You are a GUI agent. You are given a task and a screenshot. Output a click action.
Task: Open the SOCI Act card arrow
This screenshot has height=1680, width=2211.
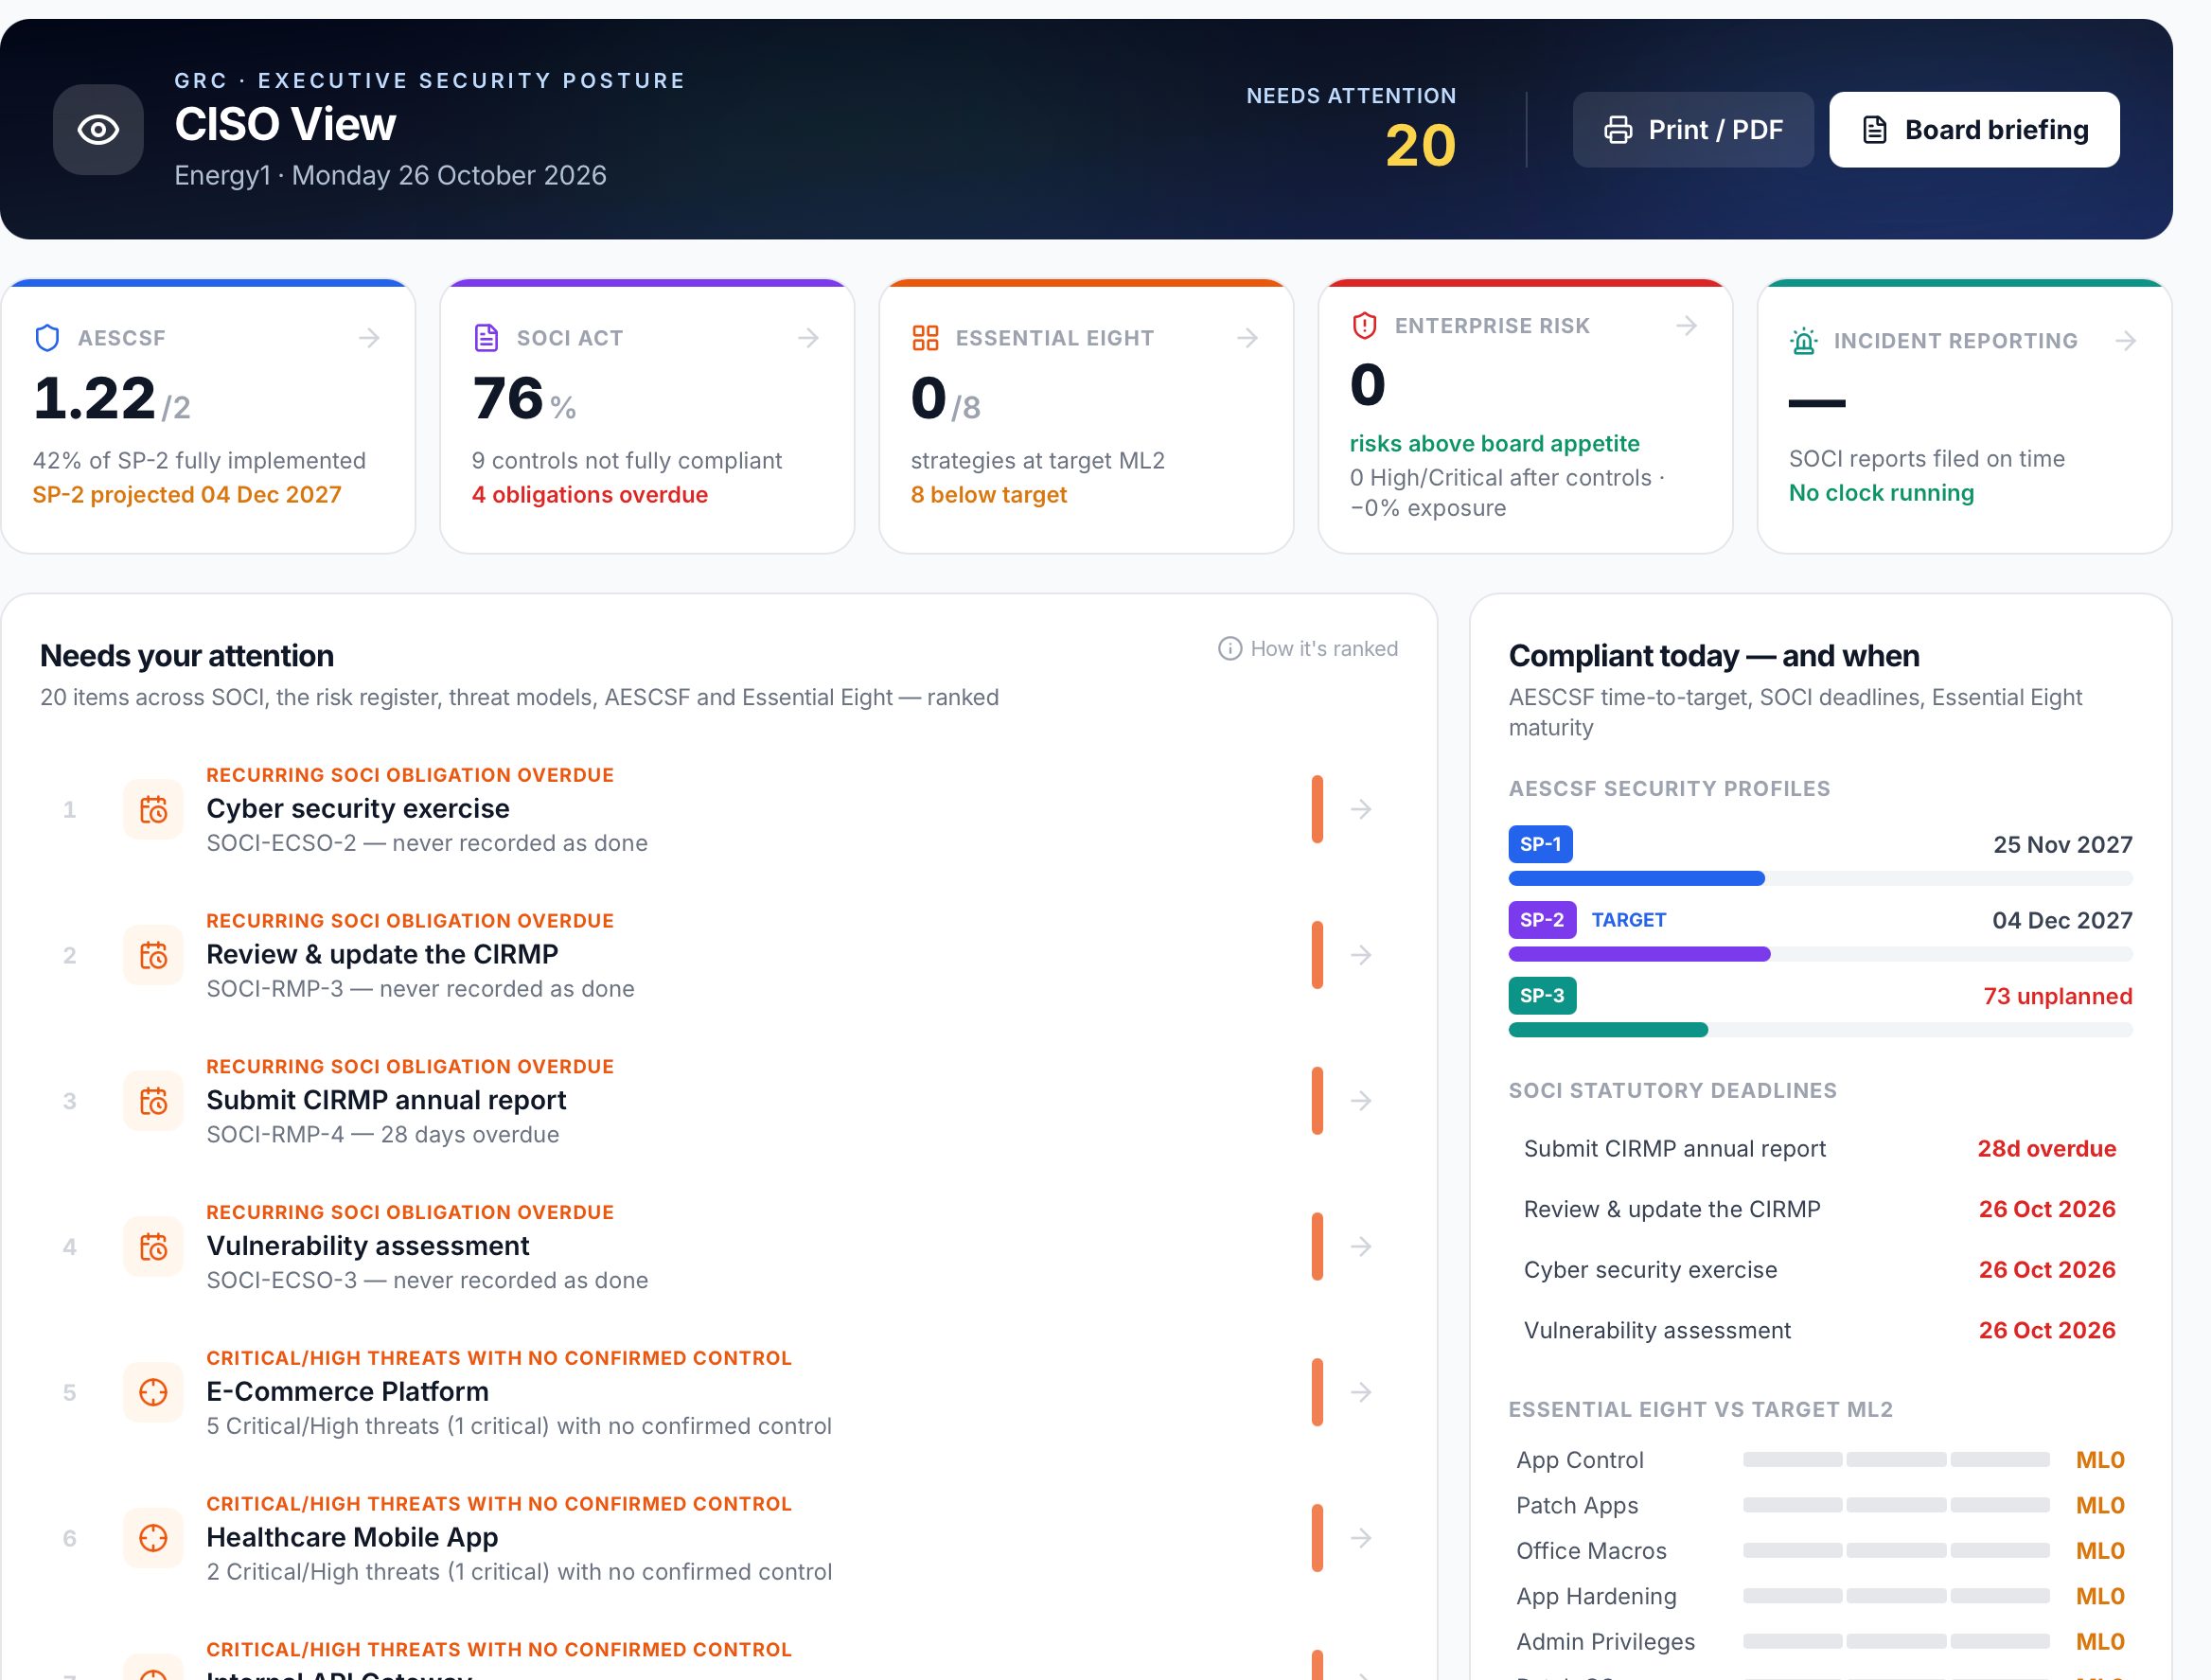point(809,338)
